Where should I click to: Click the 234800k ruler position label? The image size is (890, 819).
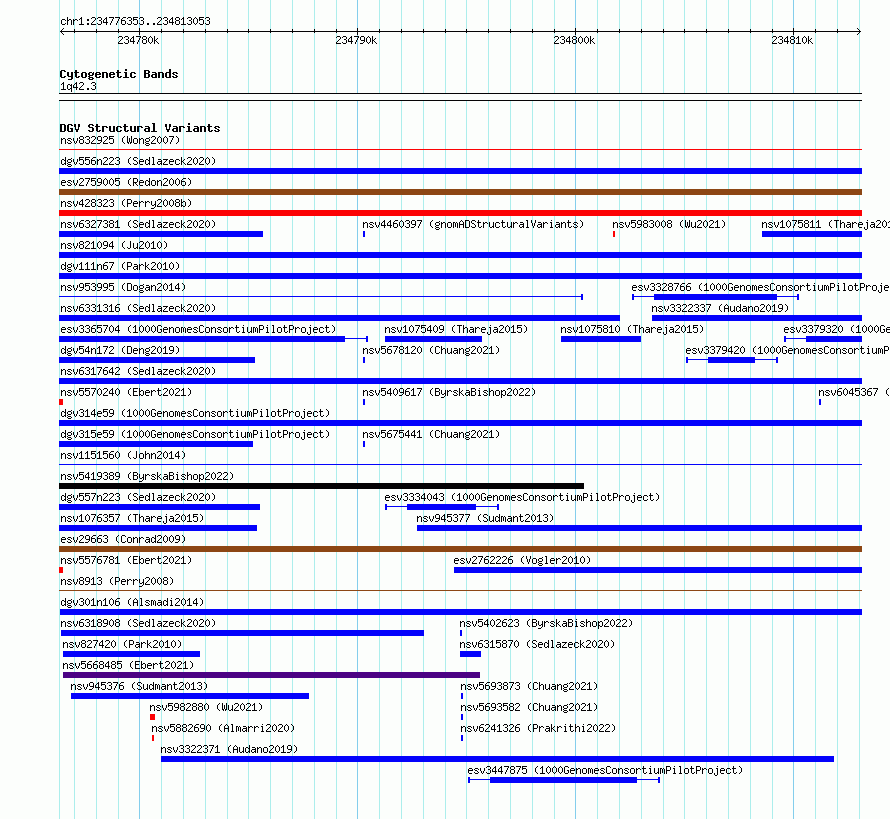(x=574, y=40)
